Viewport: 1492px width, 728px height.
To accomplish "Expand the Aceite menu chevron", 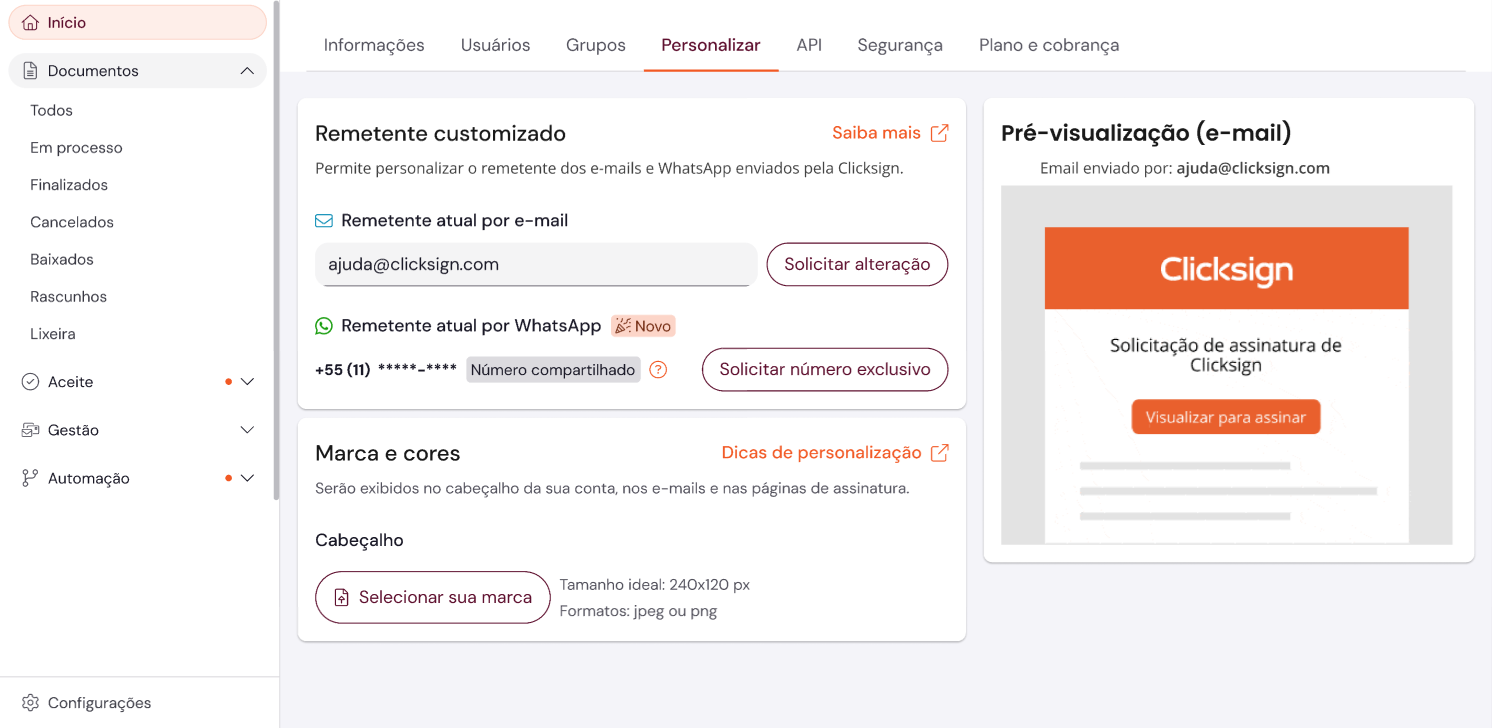I will (x=248, y=382).
